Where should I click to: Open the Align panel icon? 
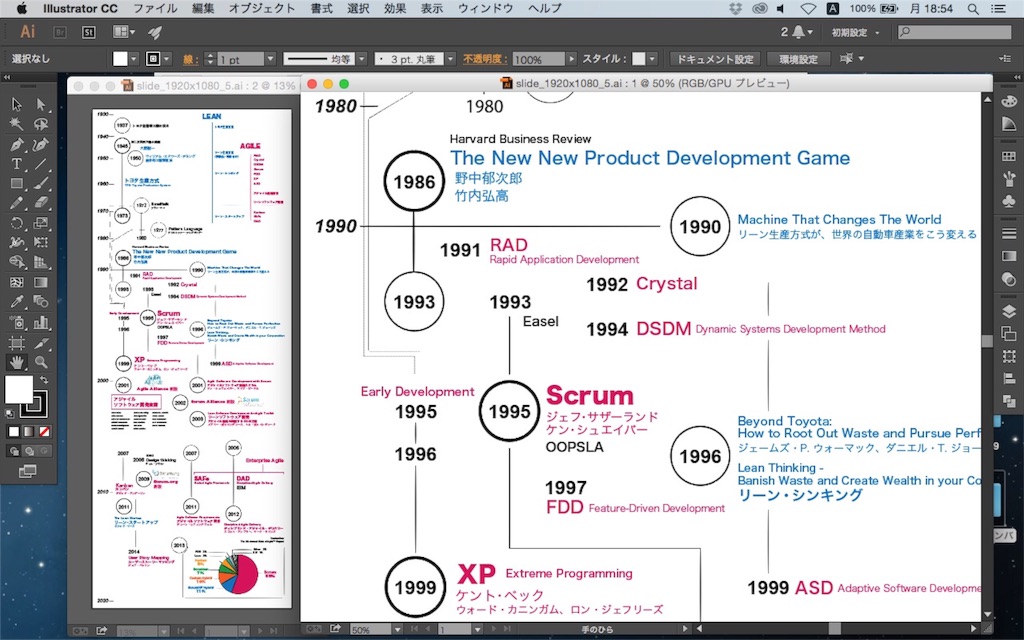1009,379
